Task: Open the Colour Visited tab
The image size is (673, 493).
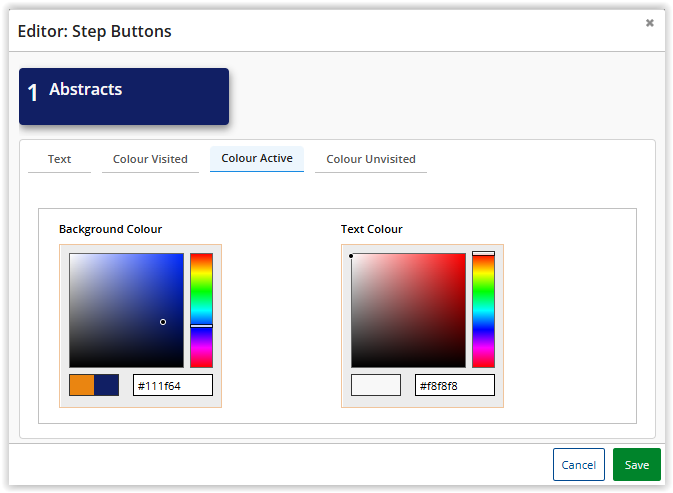Action: point(150,159)
